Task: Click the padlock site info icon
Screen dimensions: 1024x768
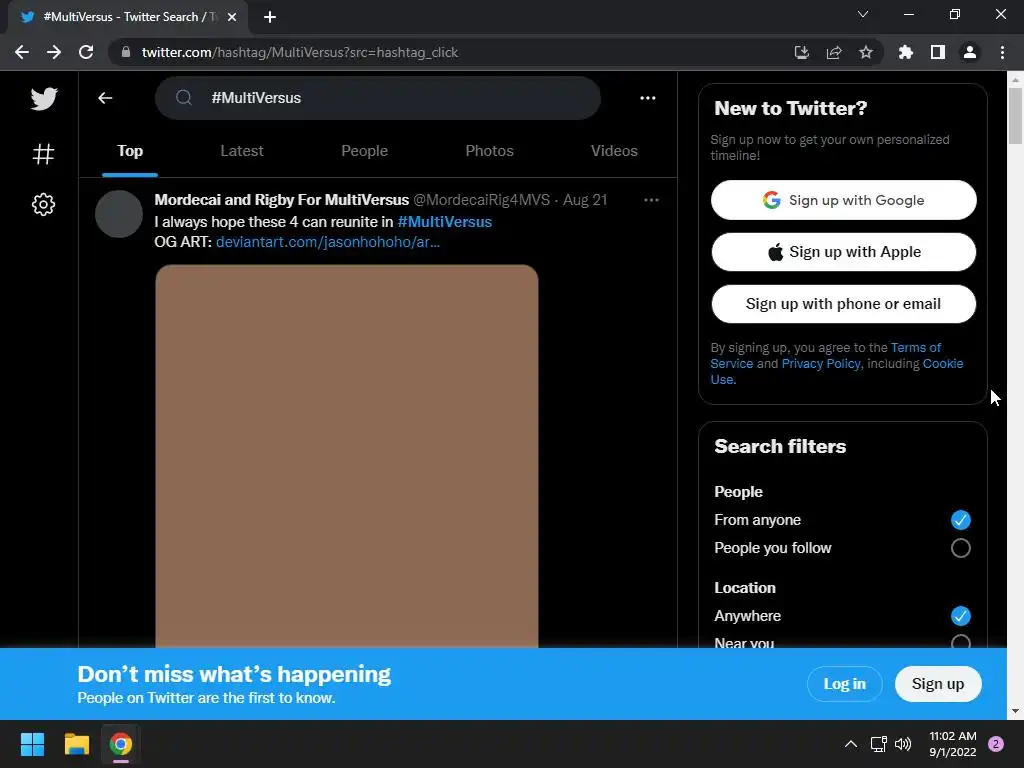Action: (126, 52)
